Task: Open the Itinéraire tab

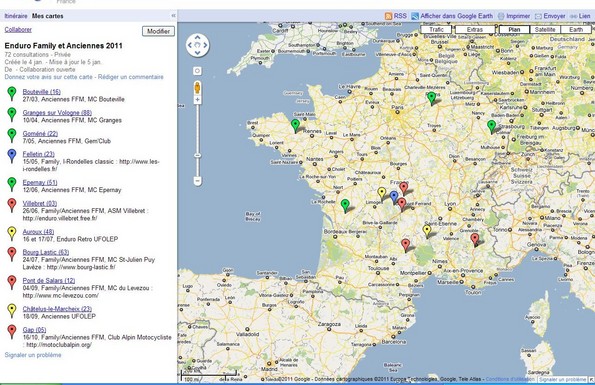Action: 16,16
